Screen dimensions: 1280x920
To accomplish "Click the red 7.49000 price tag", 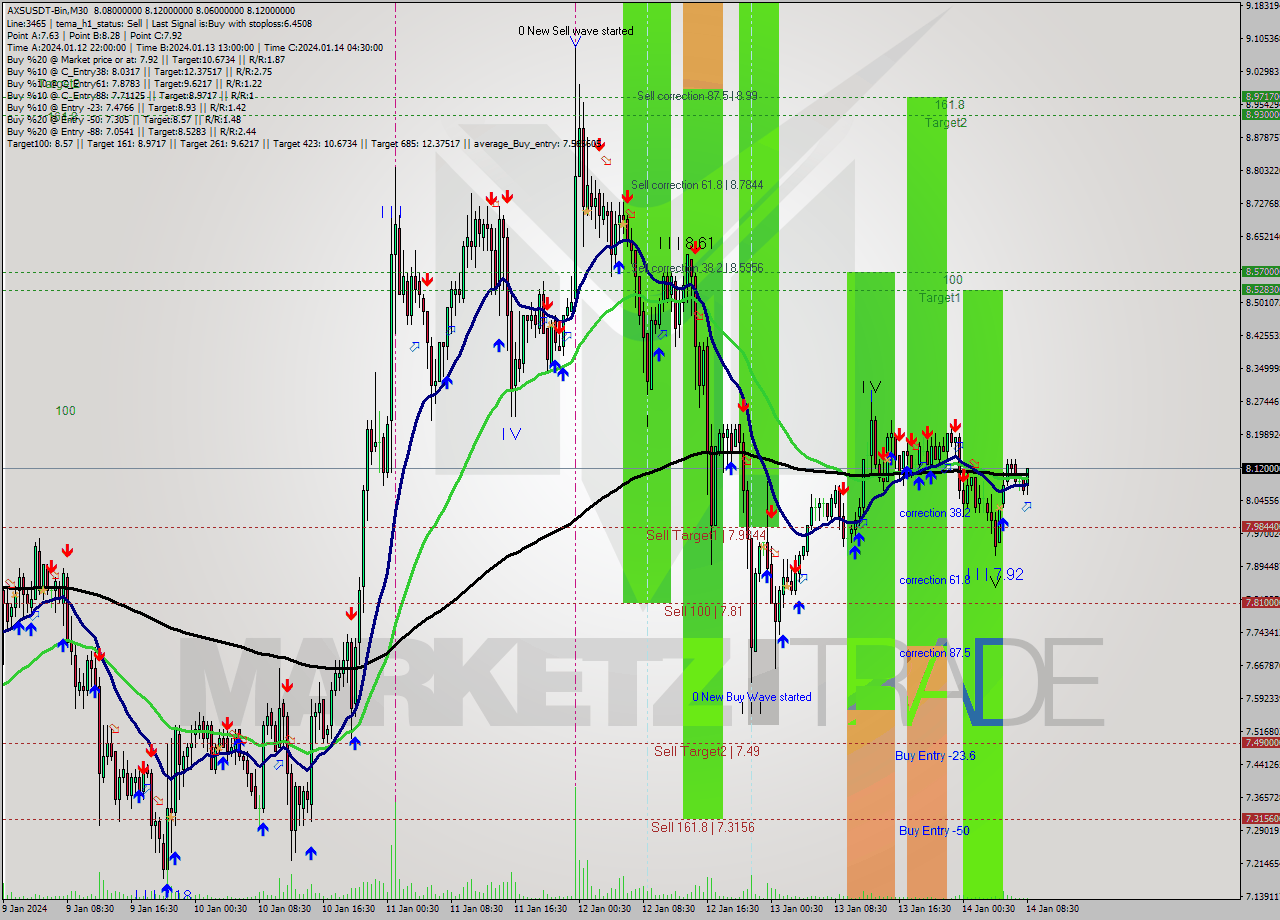I will (x=1260, y=742).
